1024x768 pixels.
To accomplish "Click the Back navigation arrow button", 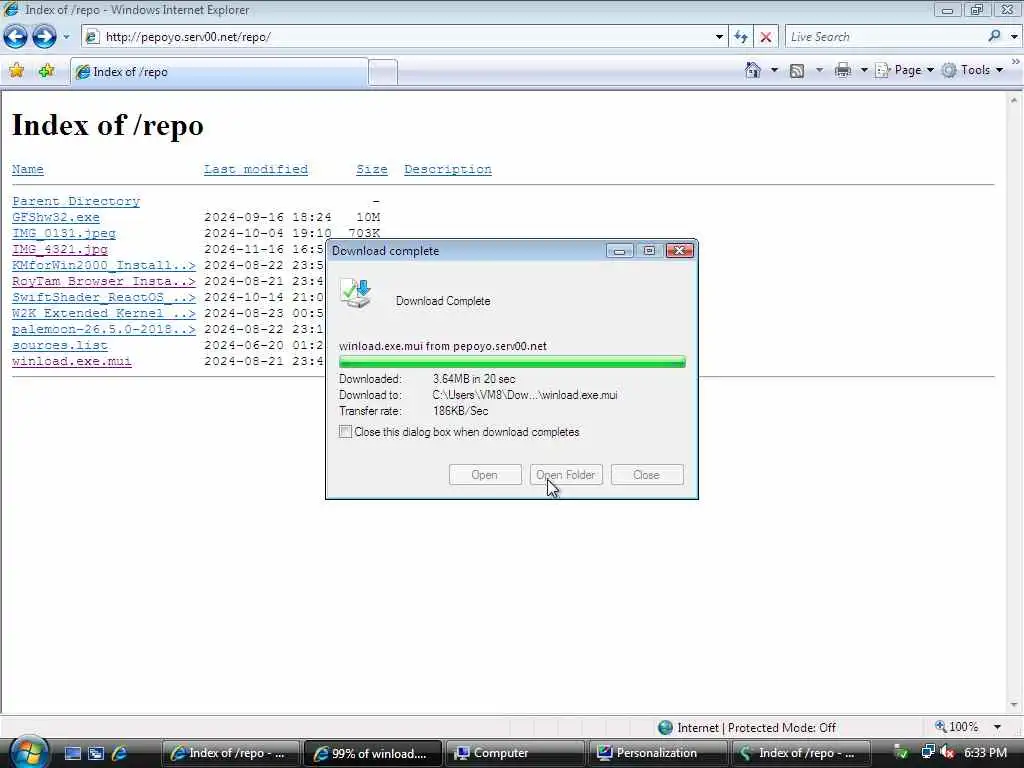I will [16, 37].
